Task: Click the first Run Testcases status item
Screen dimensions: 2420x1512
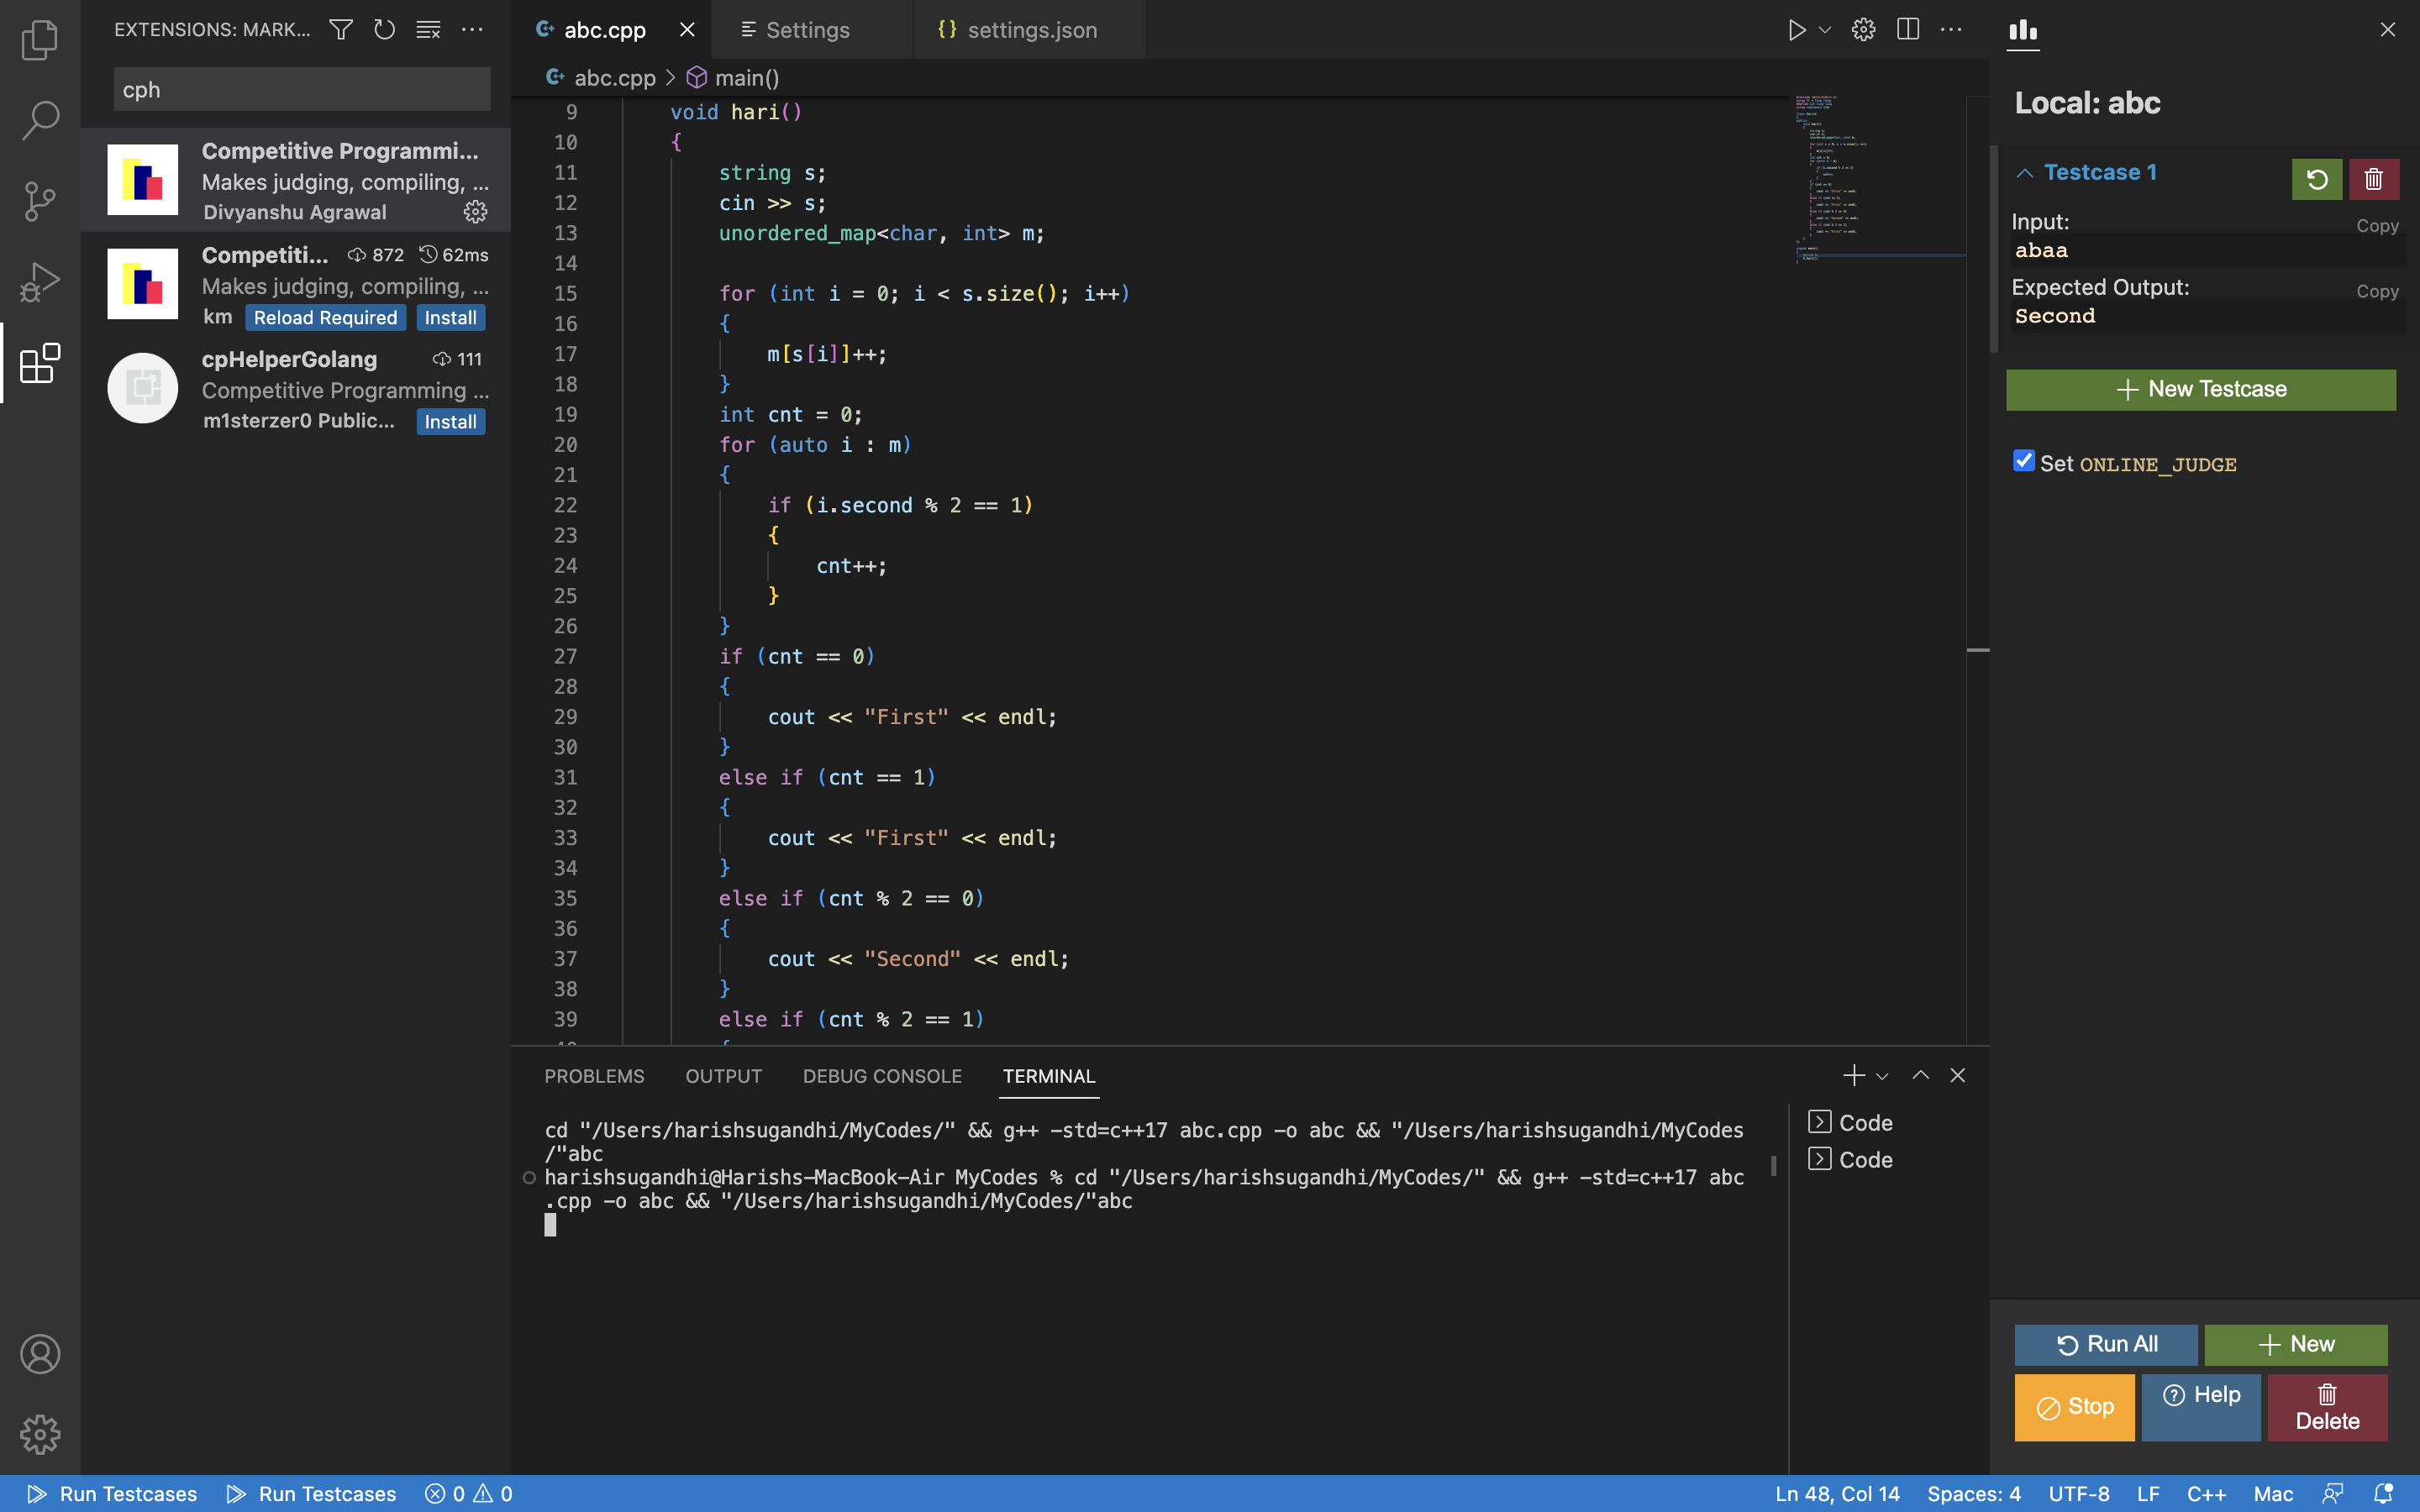Action: pos(112,1494)
